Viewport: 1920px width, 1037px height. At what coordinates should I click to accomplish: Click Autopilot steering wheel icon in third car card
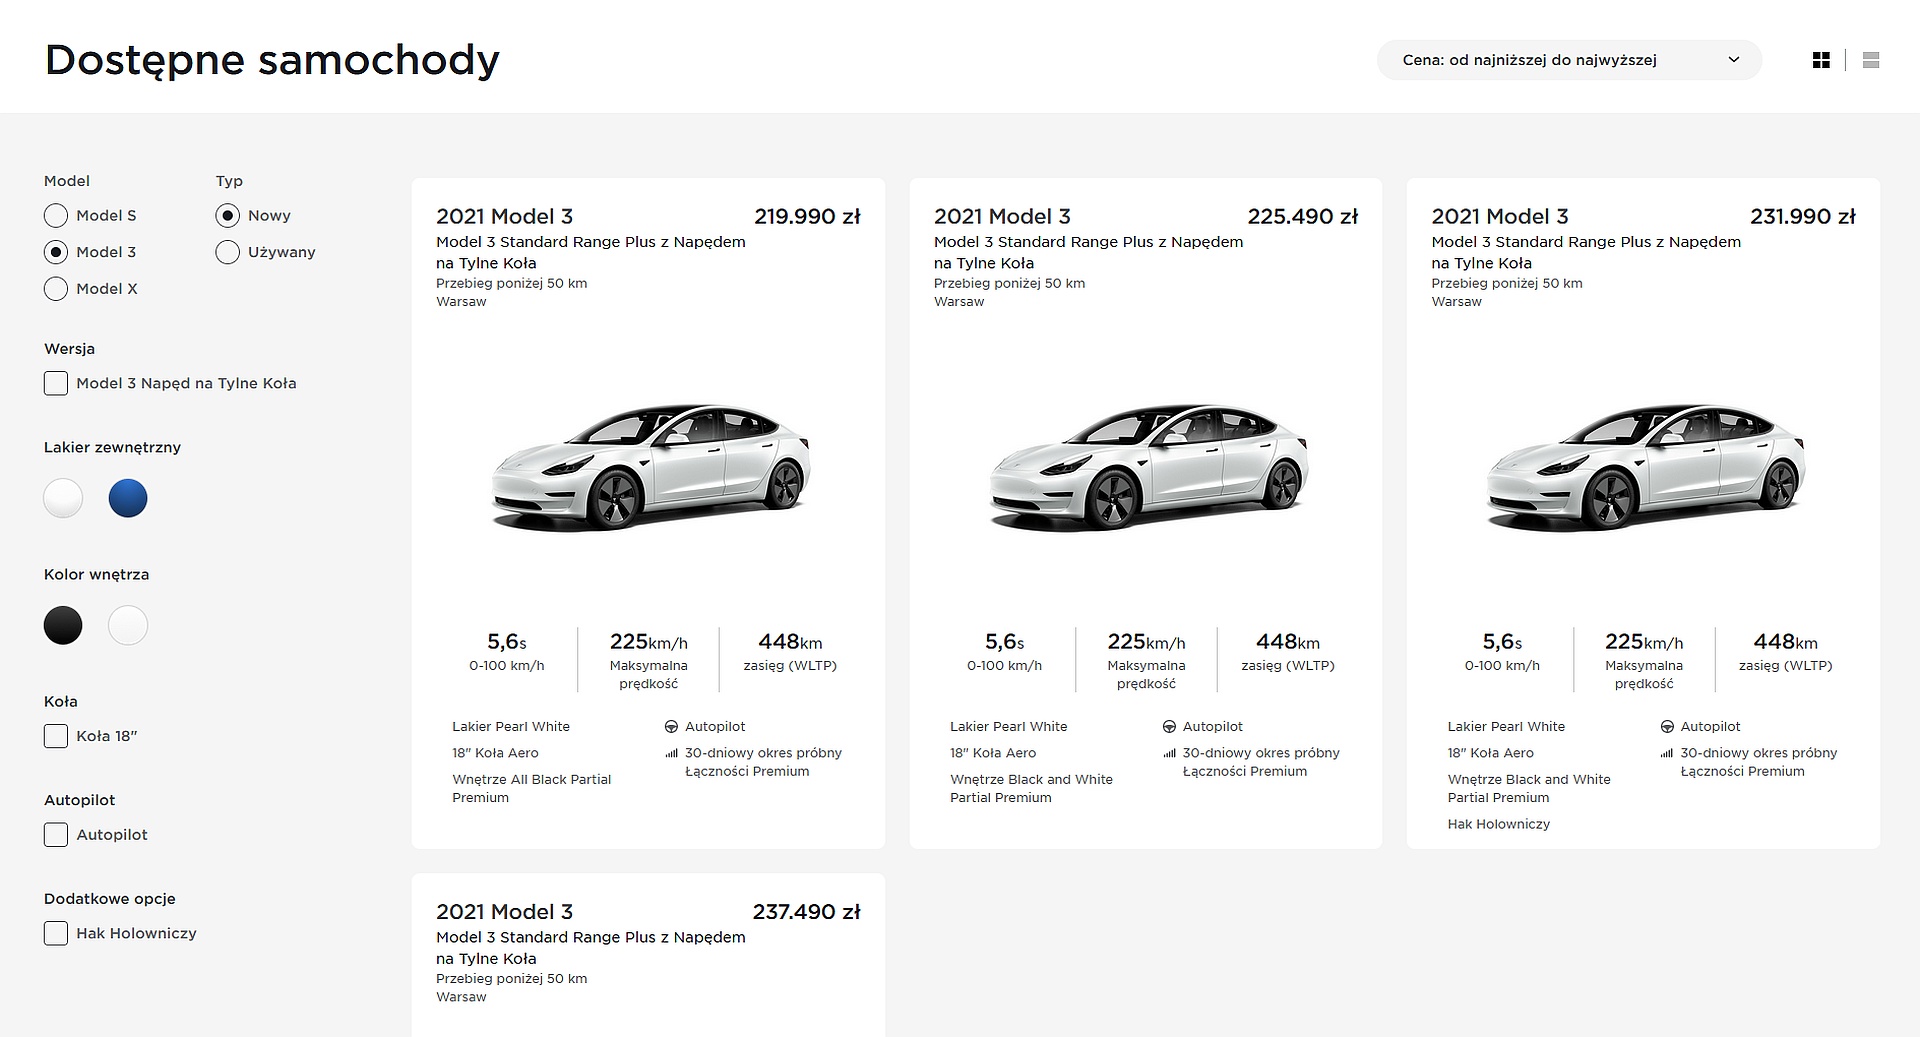pyautogui.click(x=1667, y=727)
